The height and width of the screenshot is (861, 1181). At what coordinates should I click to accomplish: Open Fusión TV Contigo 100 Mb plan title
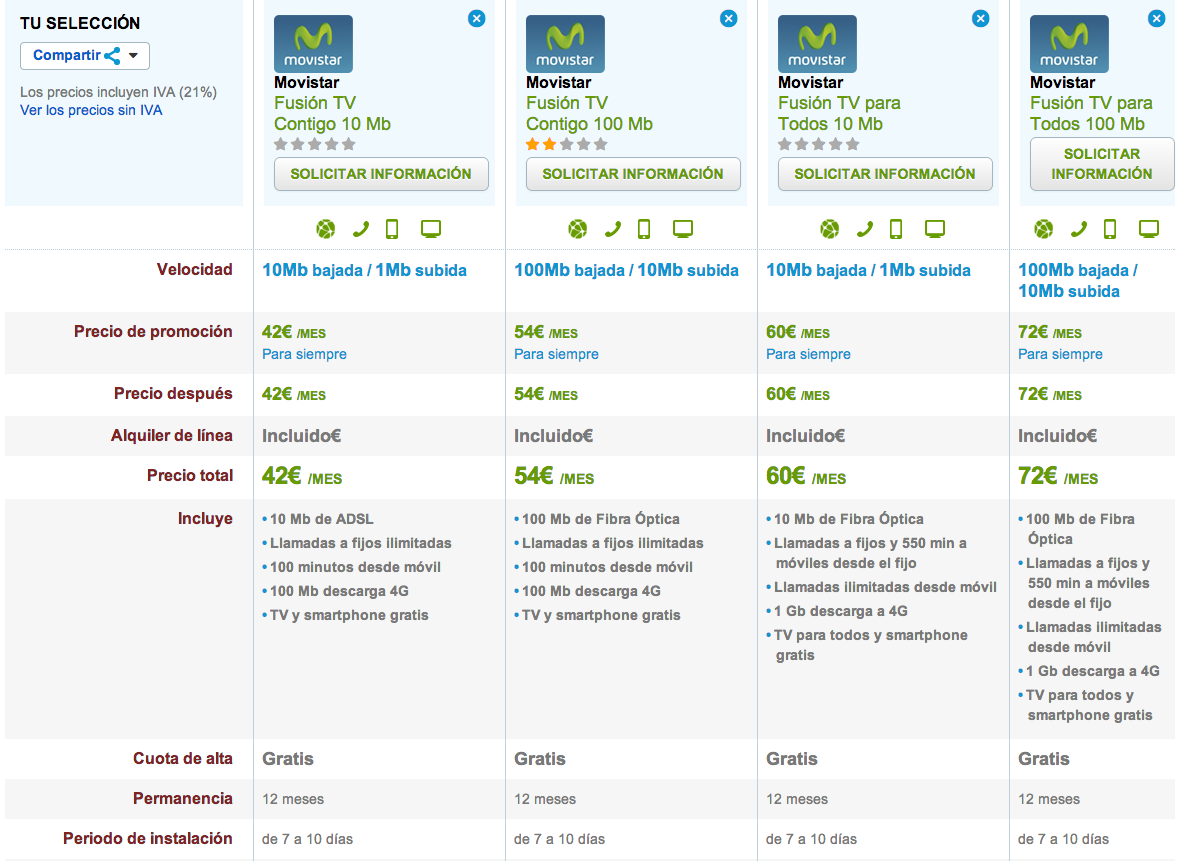click(588, 113)
